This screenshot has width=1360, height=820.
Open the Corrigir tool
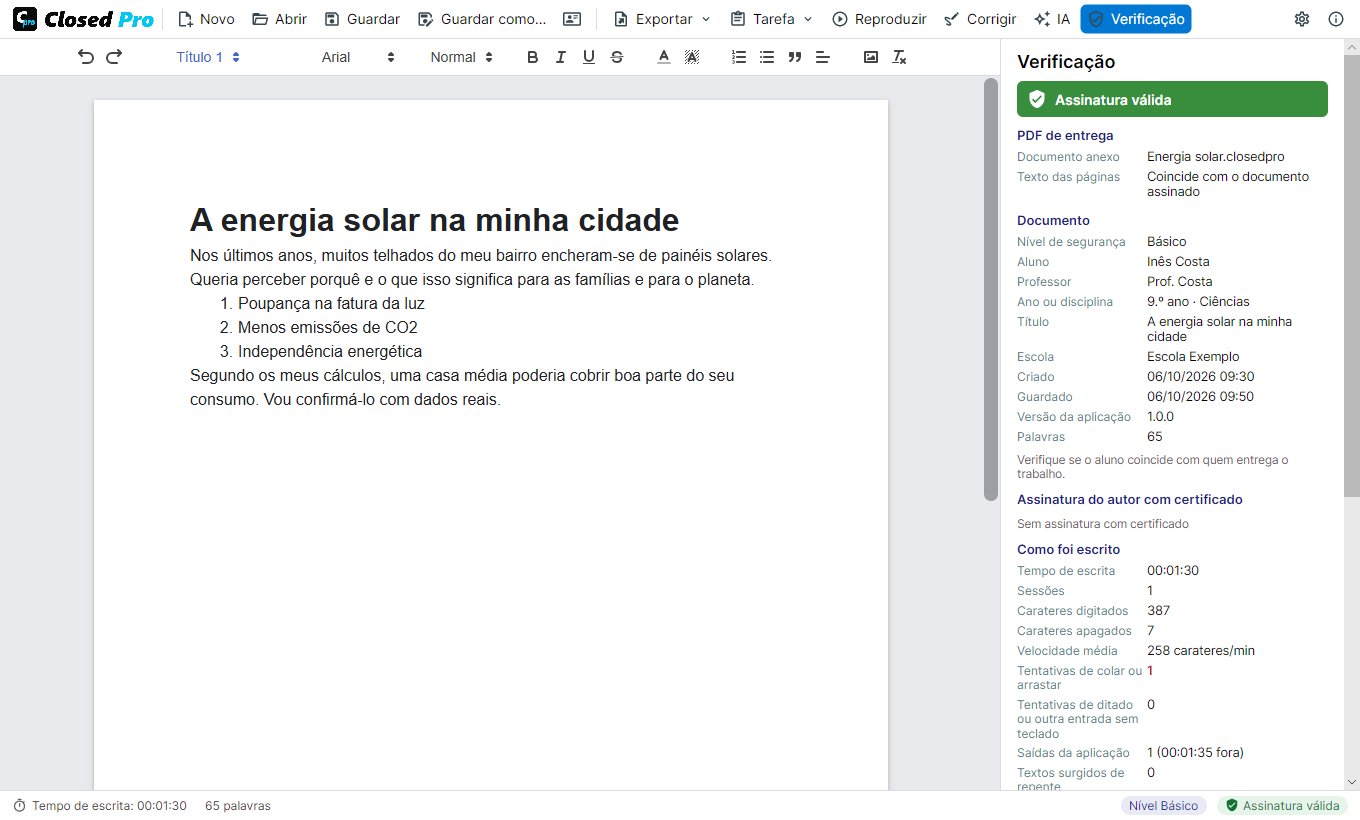pos(980,19)
